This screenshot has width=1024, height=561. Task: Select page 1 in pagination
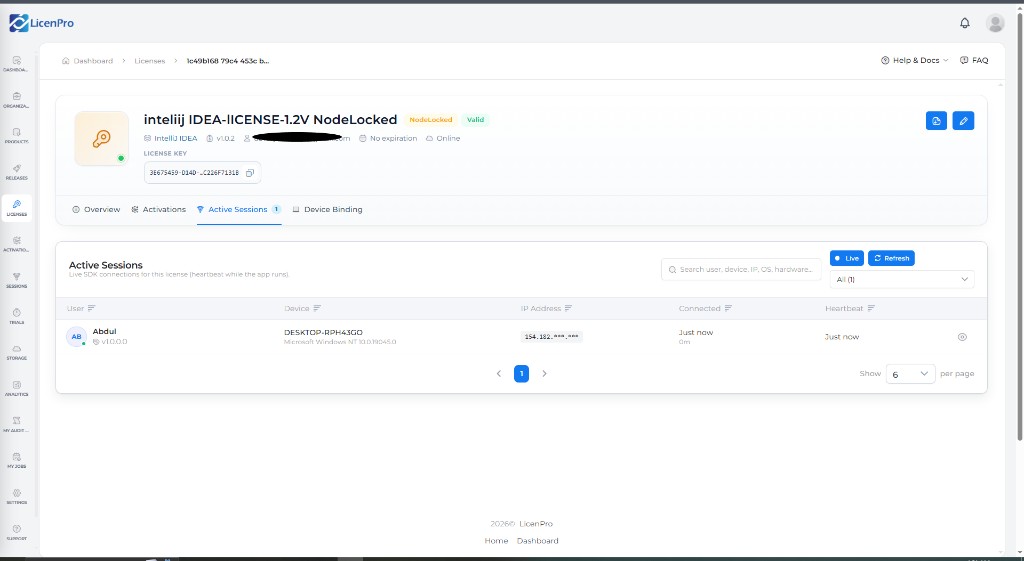521,374
